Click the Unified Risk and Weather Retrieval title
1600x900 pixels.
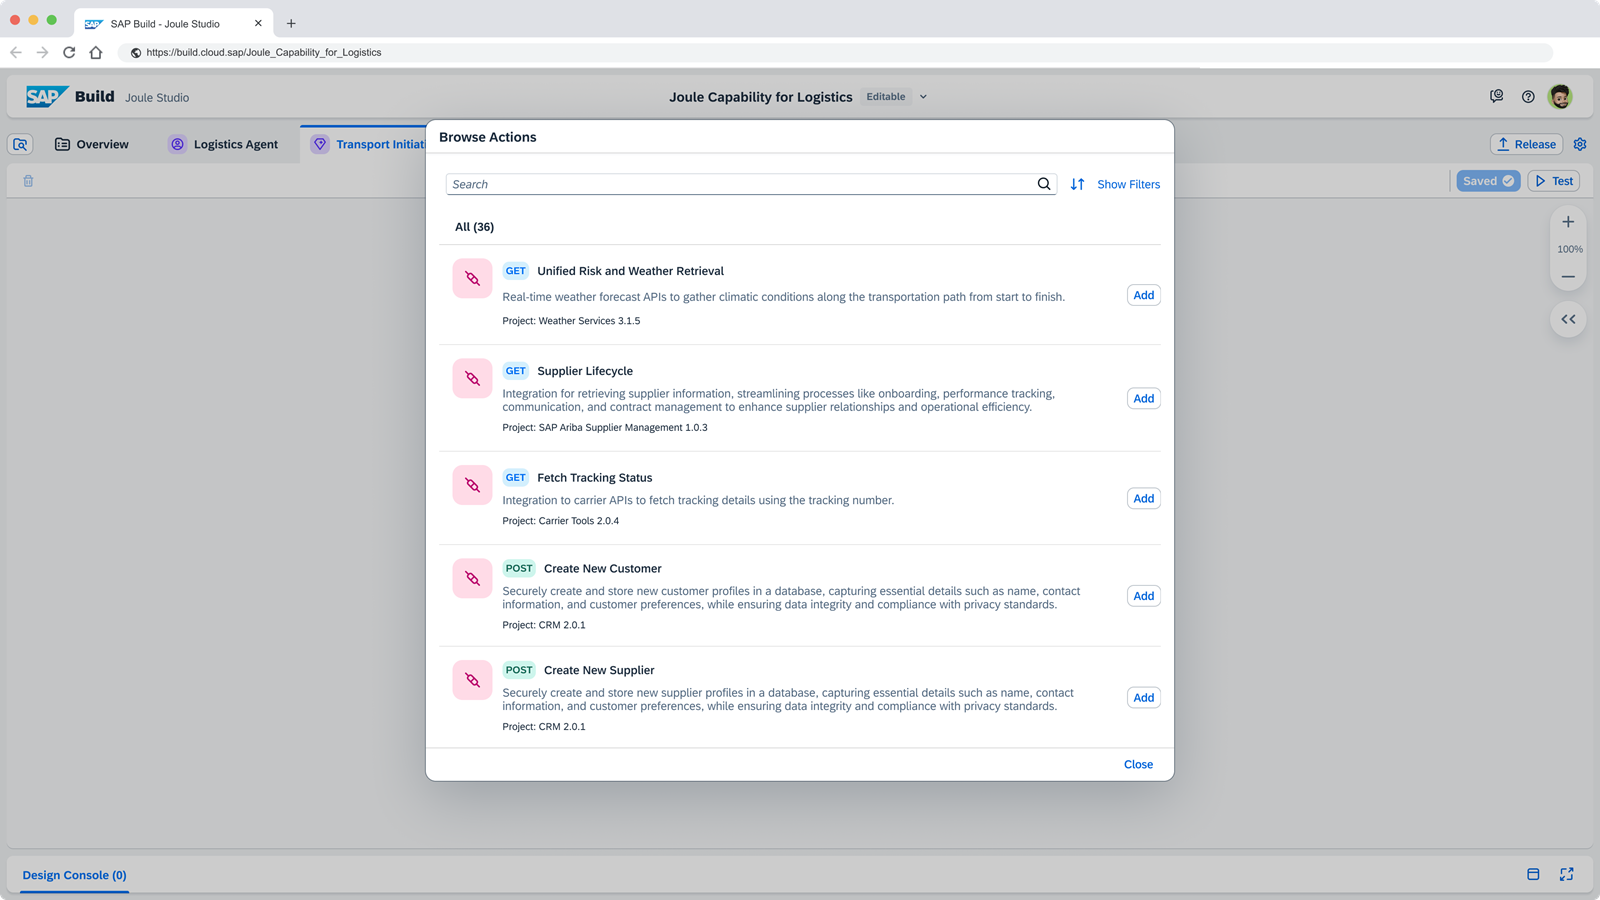[631, 271]
